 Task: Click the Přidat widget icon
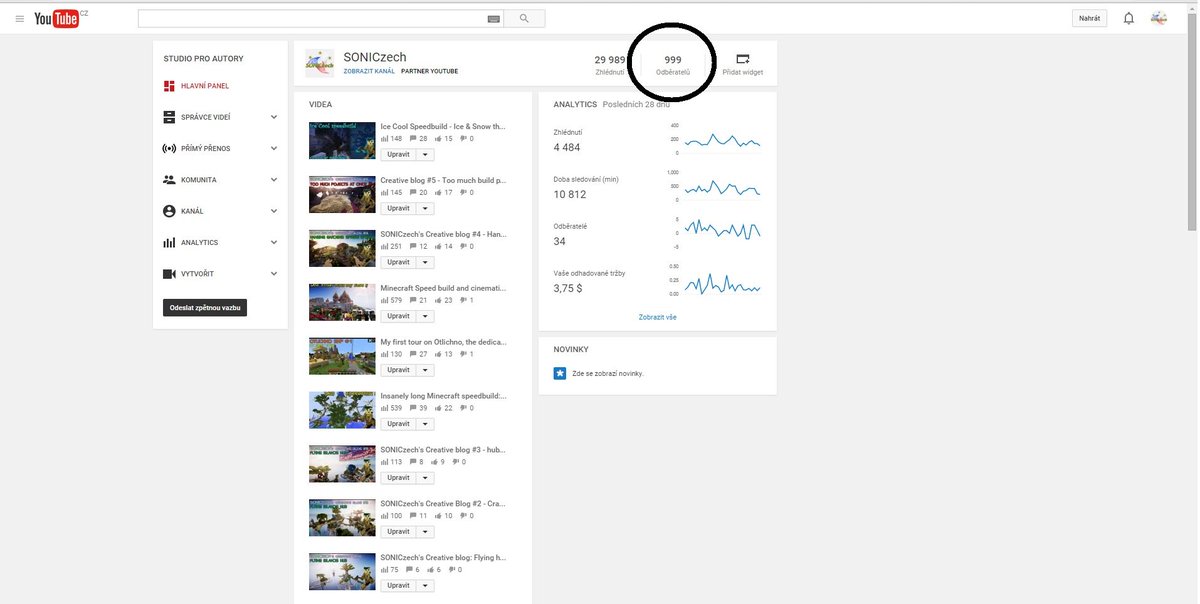[x=743, y=59]
